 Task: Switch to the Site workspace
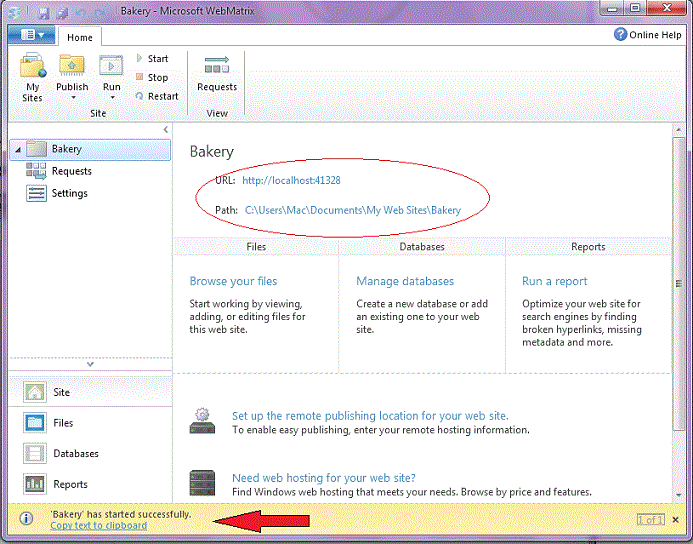tap(90, 392)
